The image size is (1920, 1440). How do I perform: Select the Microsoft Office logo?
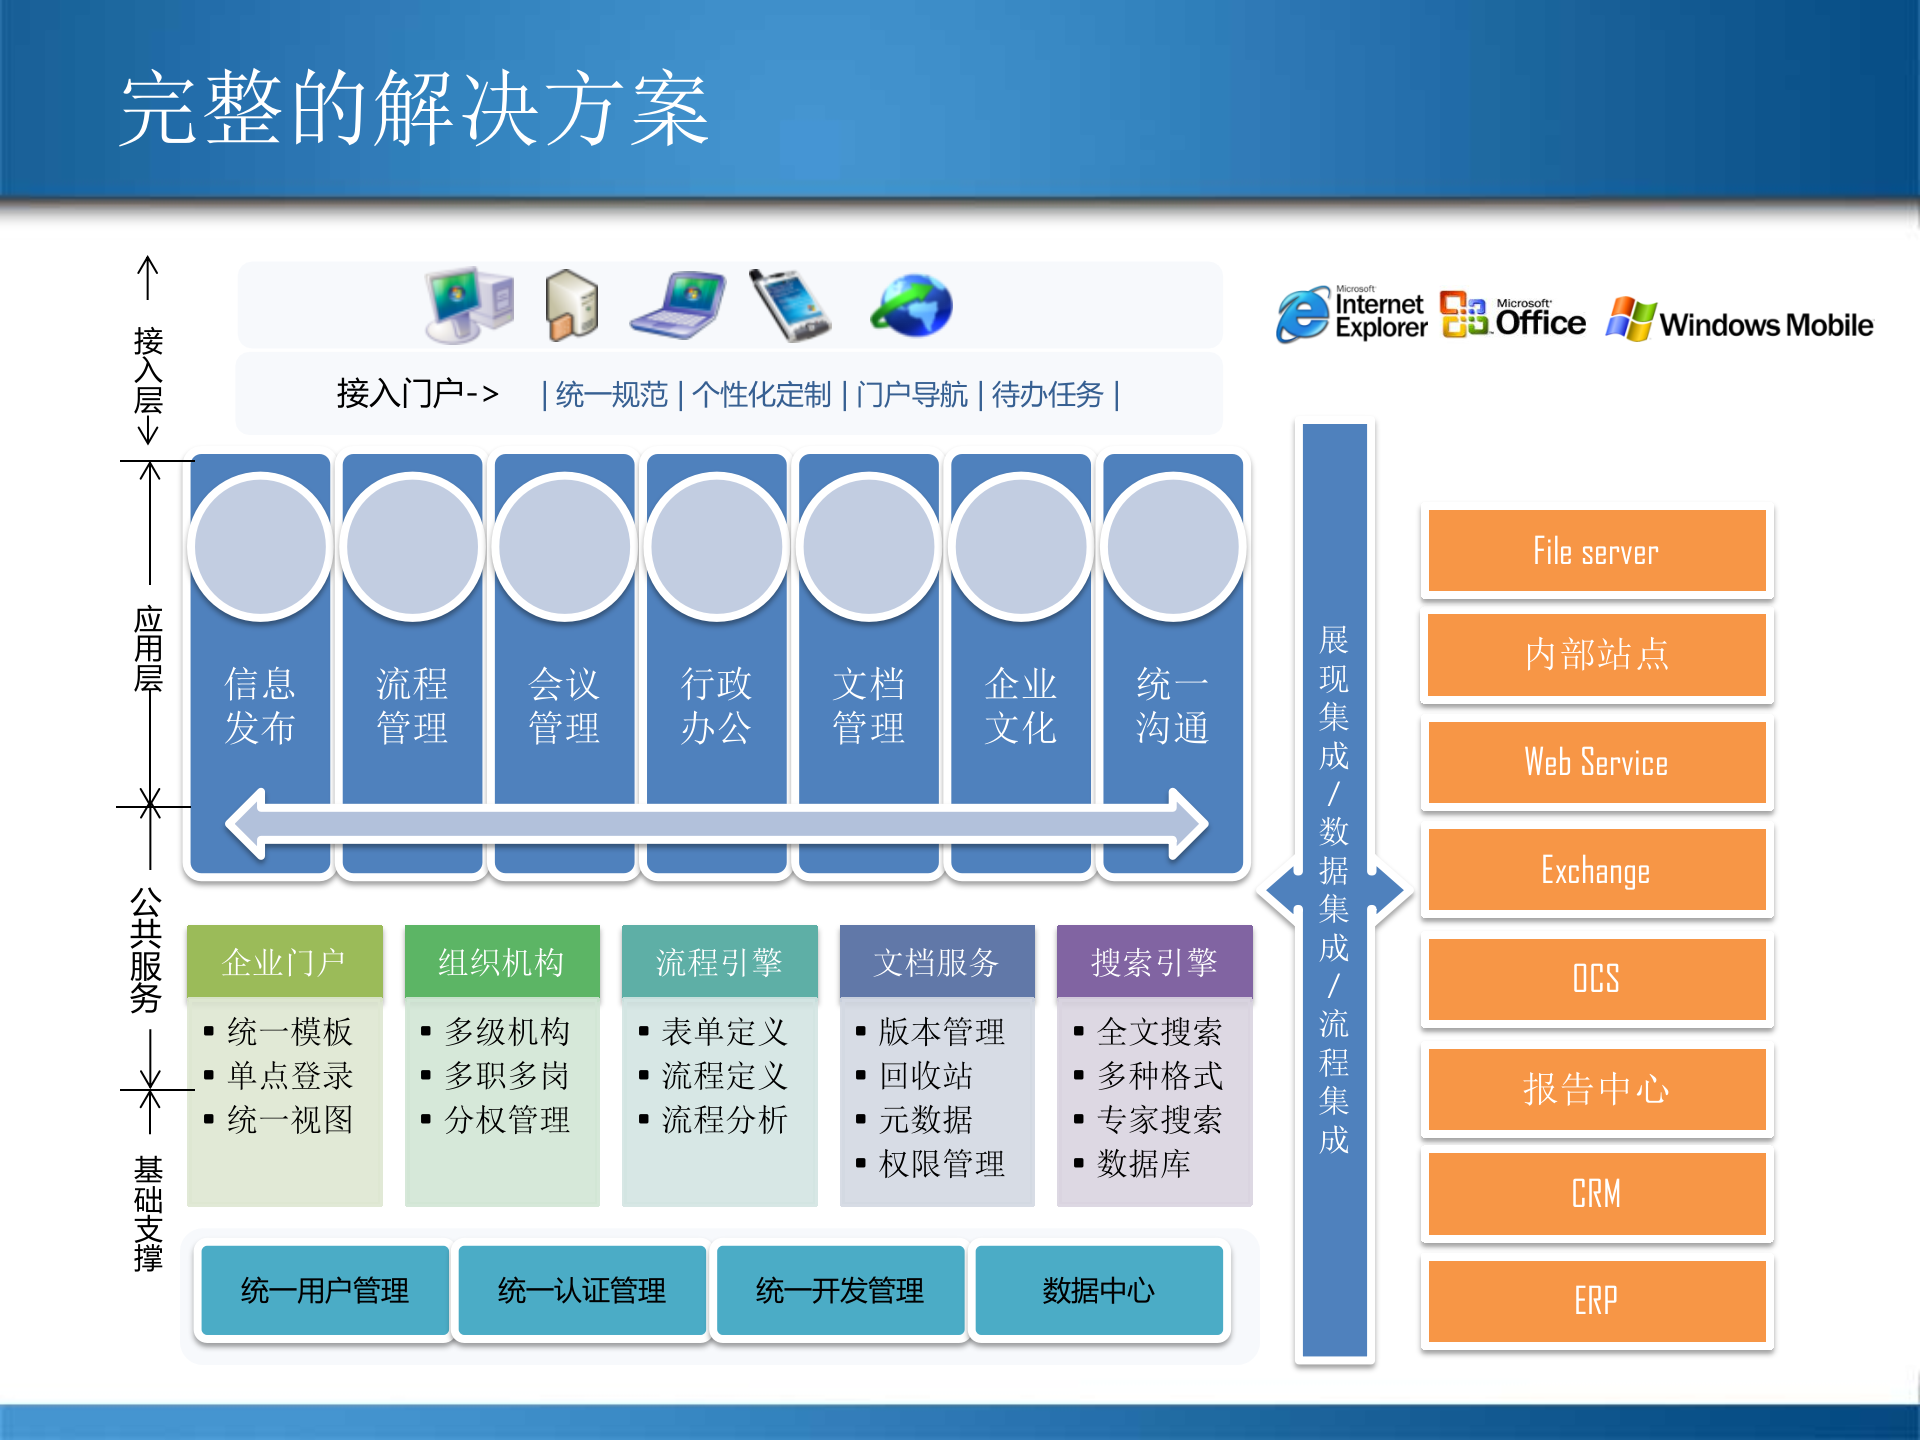pyautogui.click(x=1510, y=316)
